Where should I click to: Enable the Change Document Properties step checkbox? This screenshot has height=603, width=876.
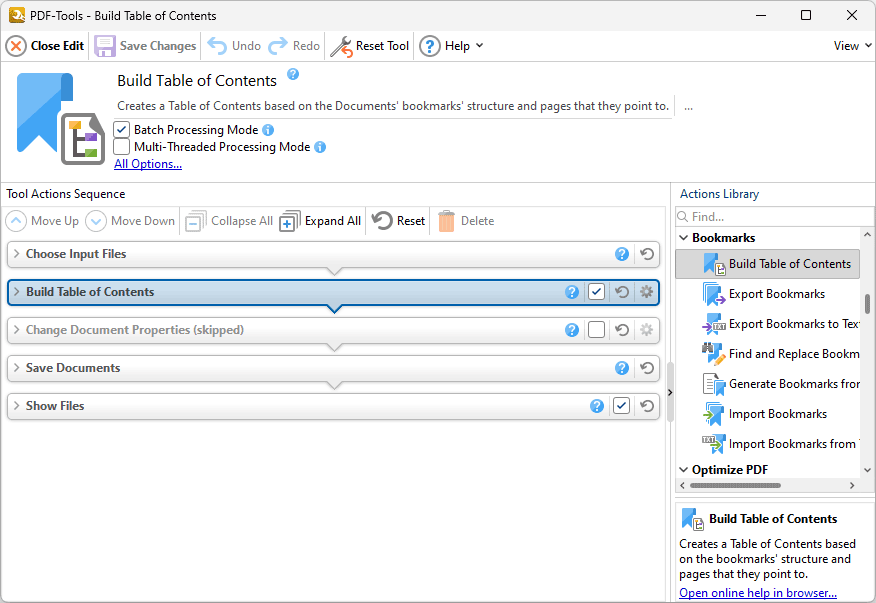coord(597,330)
